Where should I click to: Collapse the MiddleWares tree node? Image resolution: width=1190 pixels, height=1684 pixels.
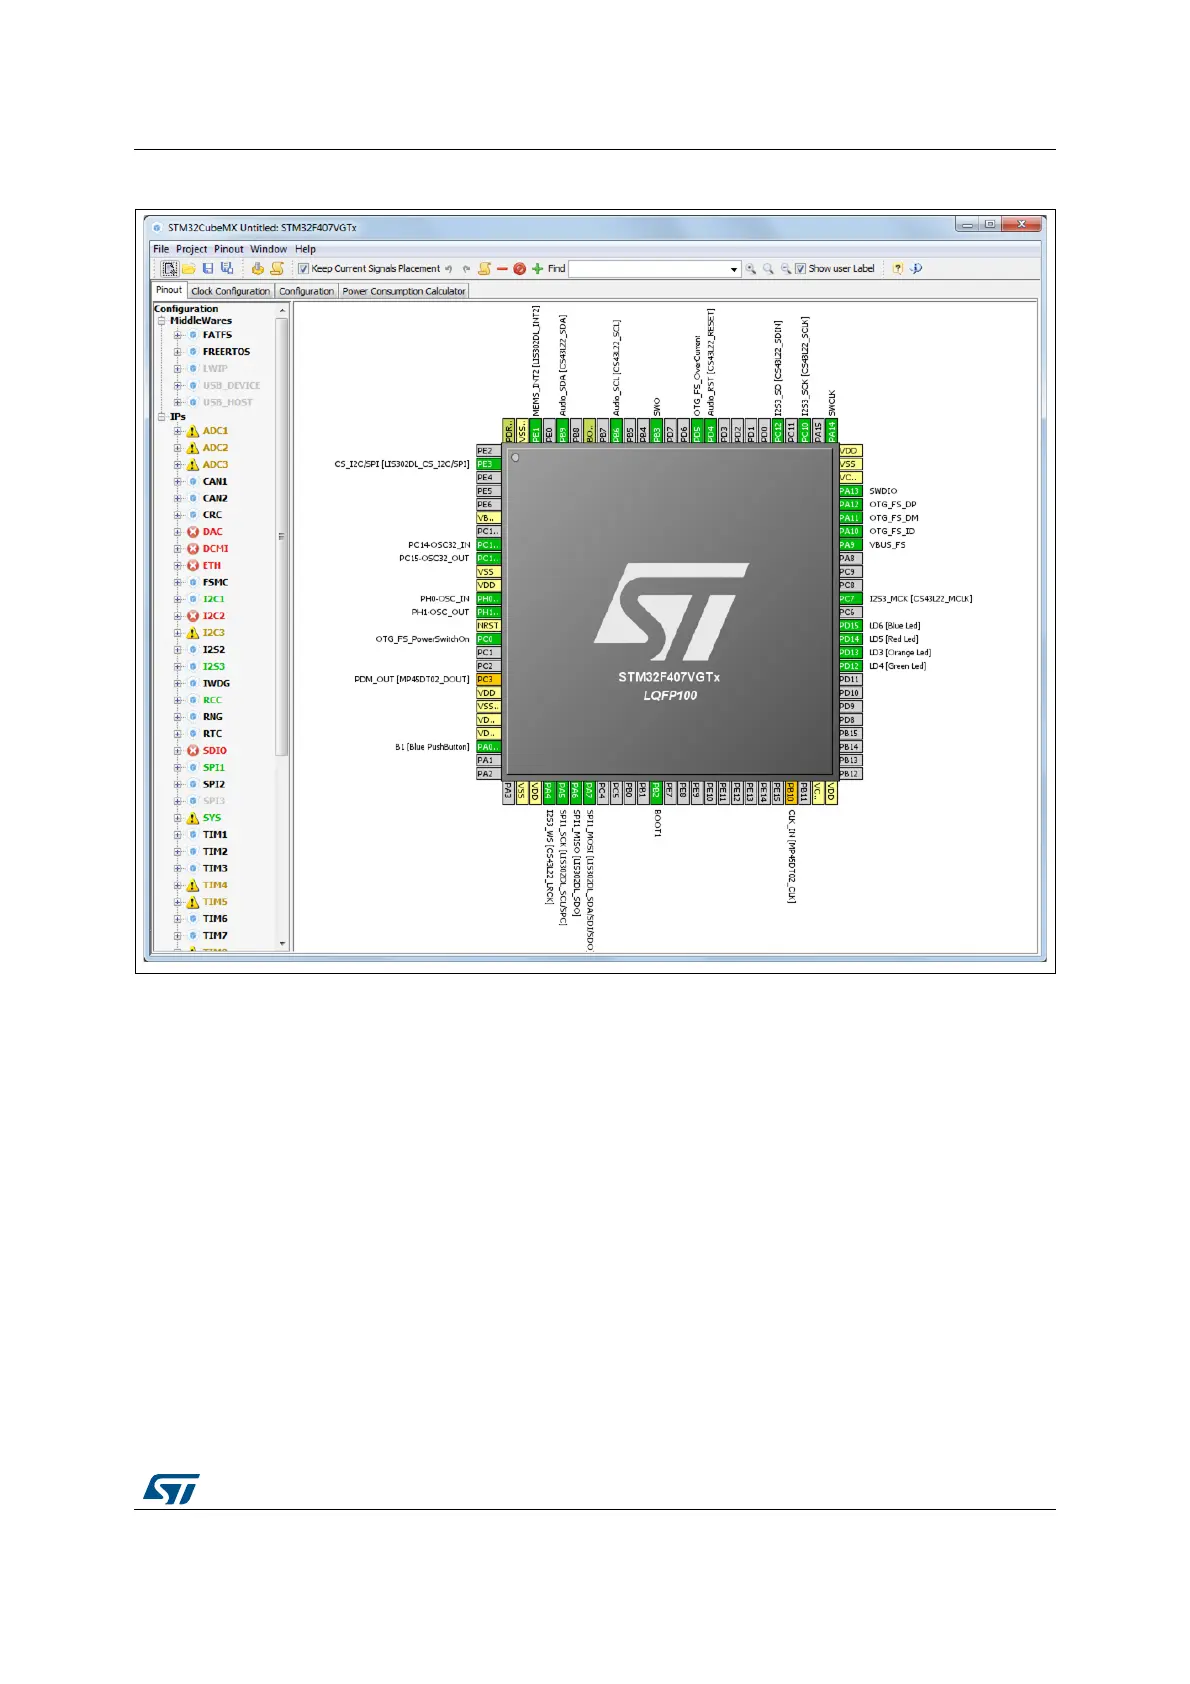pyautogui.click(x=161, y=321)
